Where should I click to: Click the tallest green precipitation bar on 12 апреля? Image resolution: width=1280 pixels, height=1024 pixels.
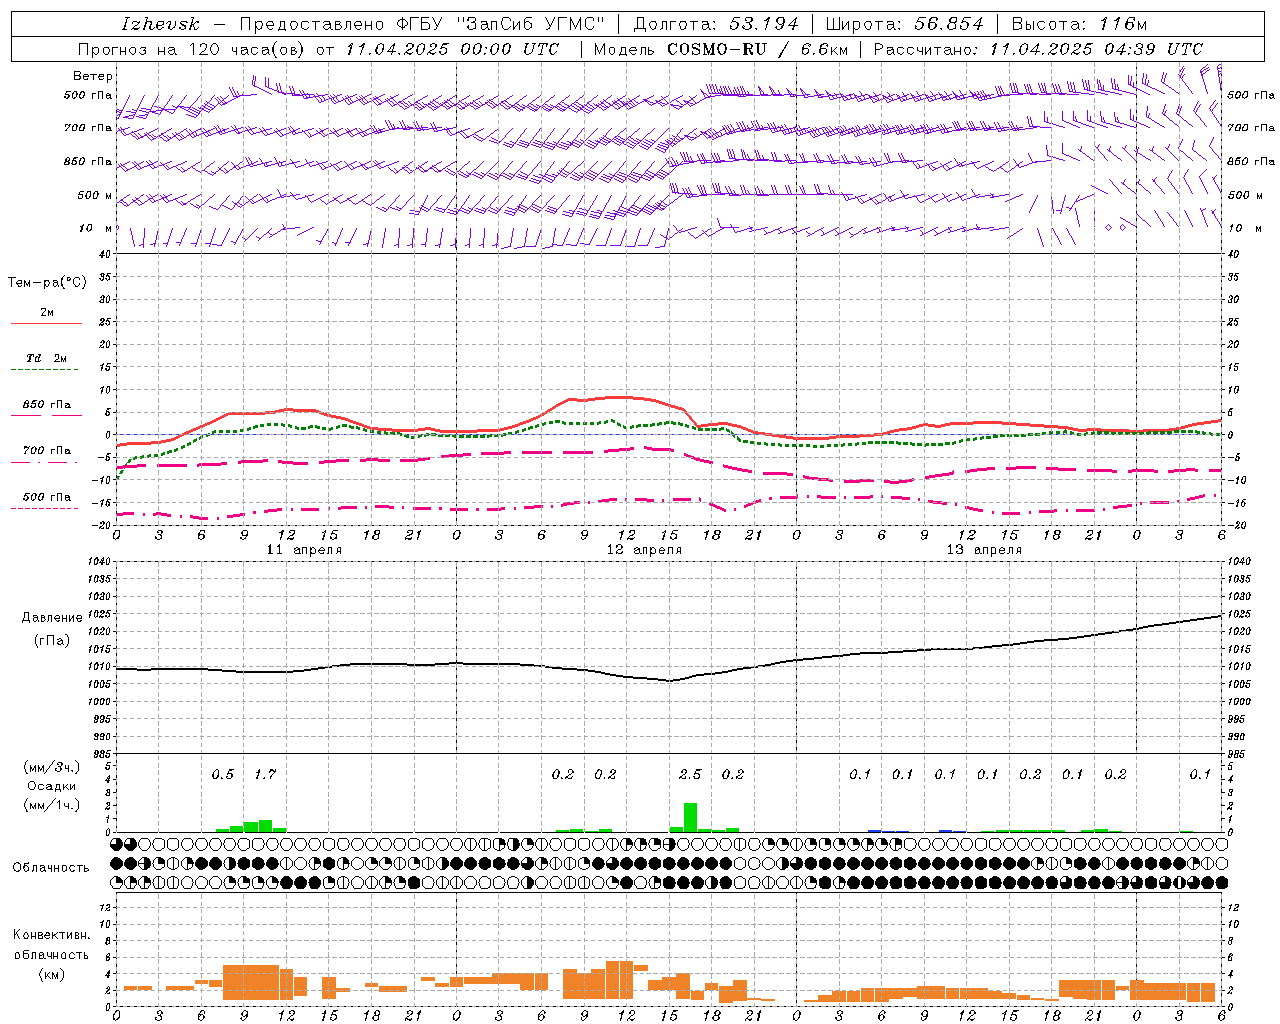point(690,817)
